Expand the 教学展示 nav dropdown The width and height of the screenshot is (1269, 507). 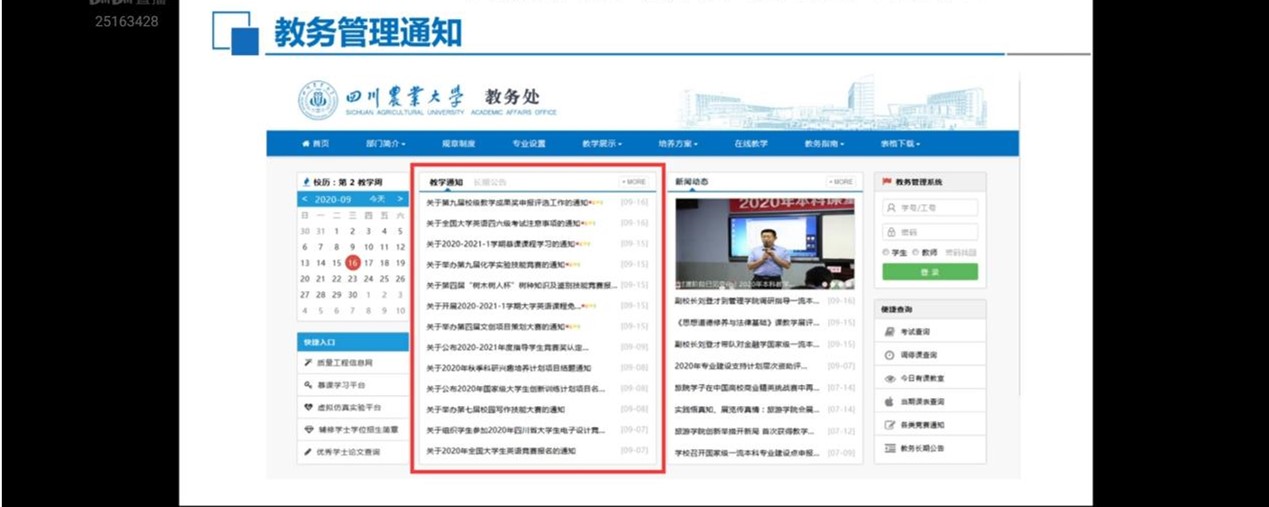tap(601, 144)
